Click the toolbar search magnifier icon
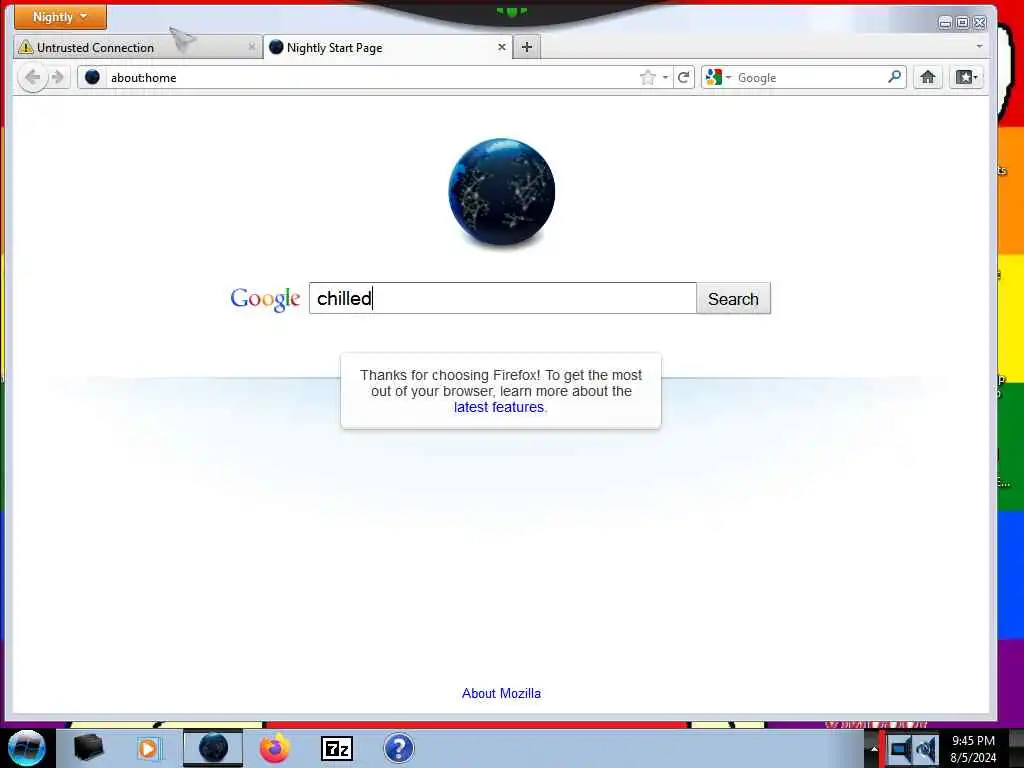Screen dimensions: 1024x768 (x=895, y=78)
